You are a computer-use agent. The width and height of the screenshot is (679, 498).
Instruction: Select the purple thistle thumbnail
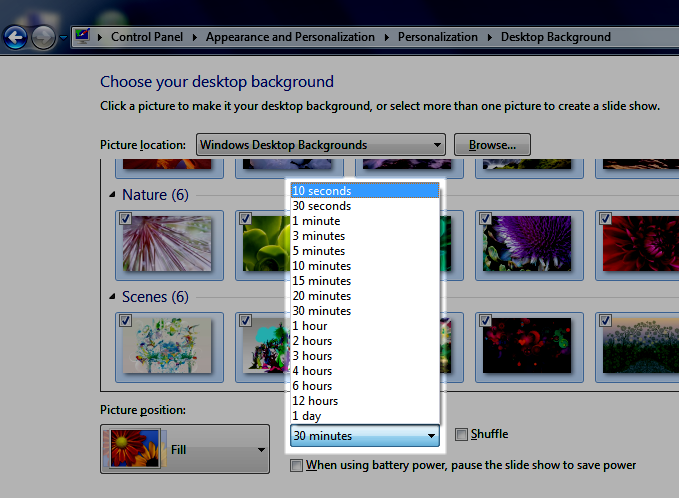tap(527, 244)
